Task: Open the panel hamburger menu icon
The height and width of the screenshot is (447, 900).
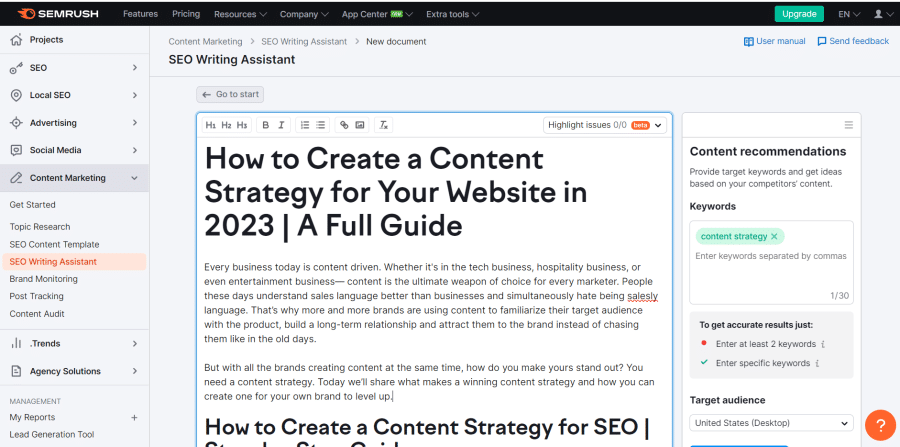Action: coord(848,125)
